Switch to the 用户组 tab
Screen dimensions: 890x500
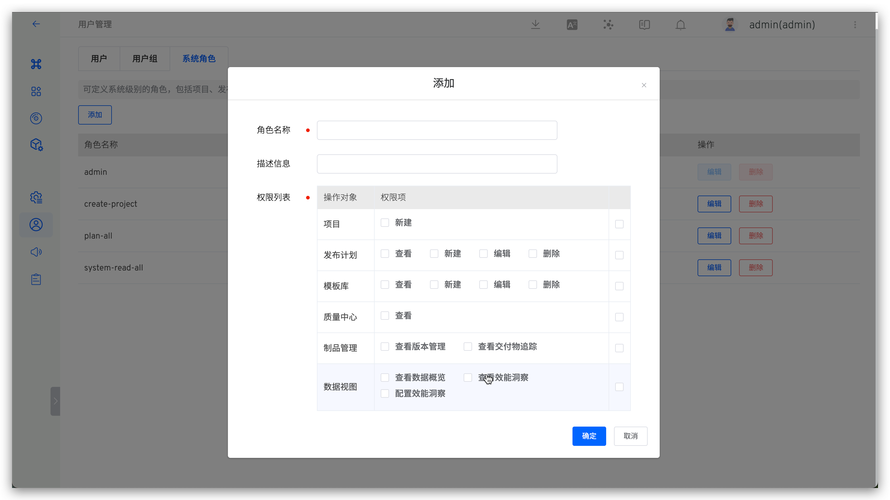click(145, 59)
